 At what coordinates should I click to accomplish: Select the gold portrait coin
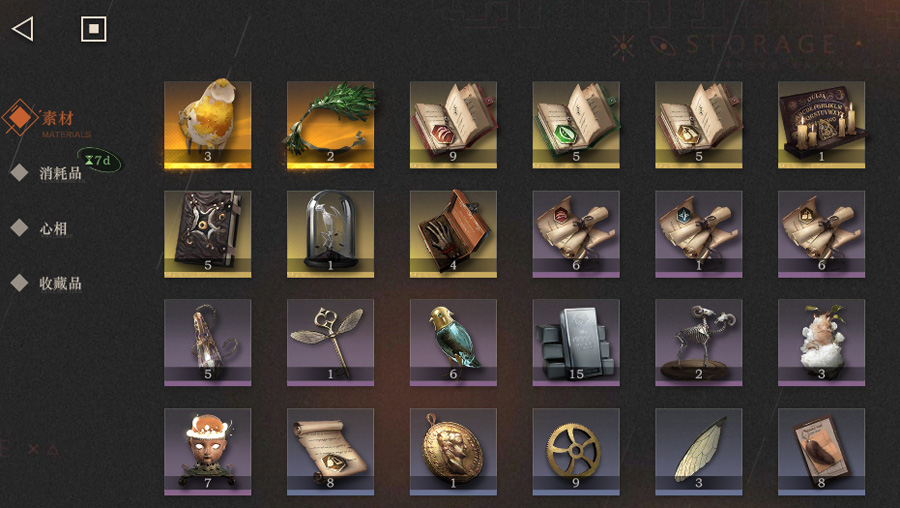453,452
